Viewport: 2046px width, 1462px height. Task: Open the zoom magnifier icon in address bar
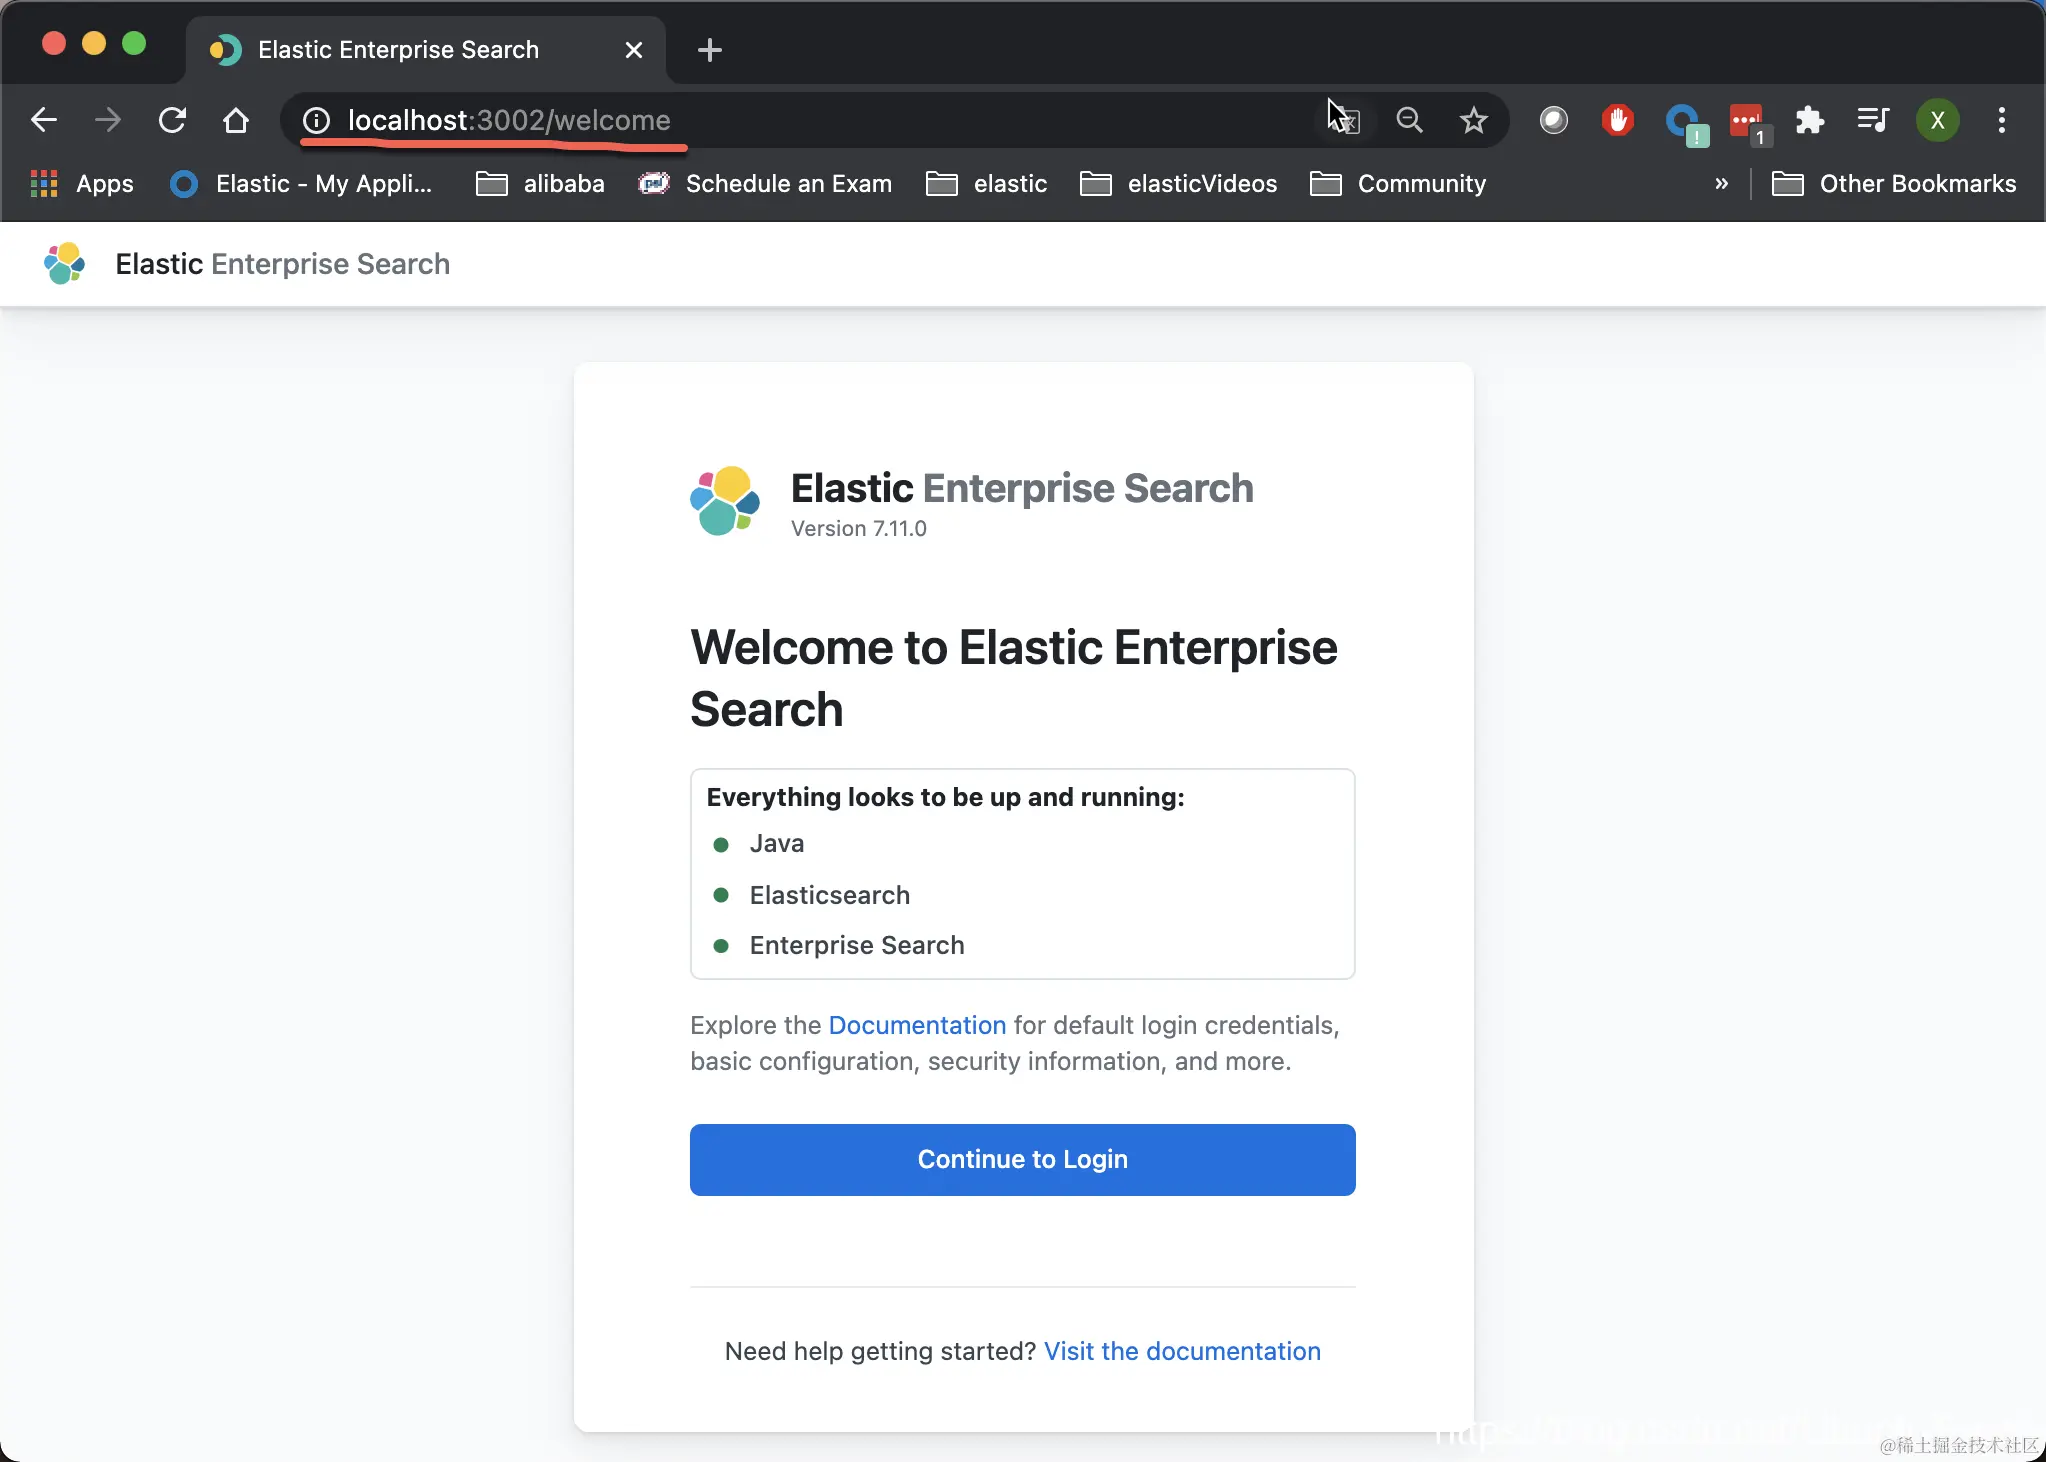(x=1409, y=121)
